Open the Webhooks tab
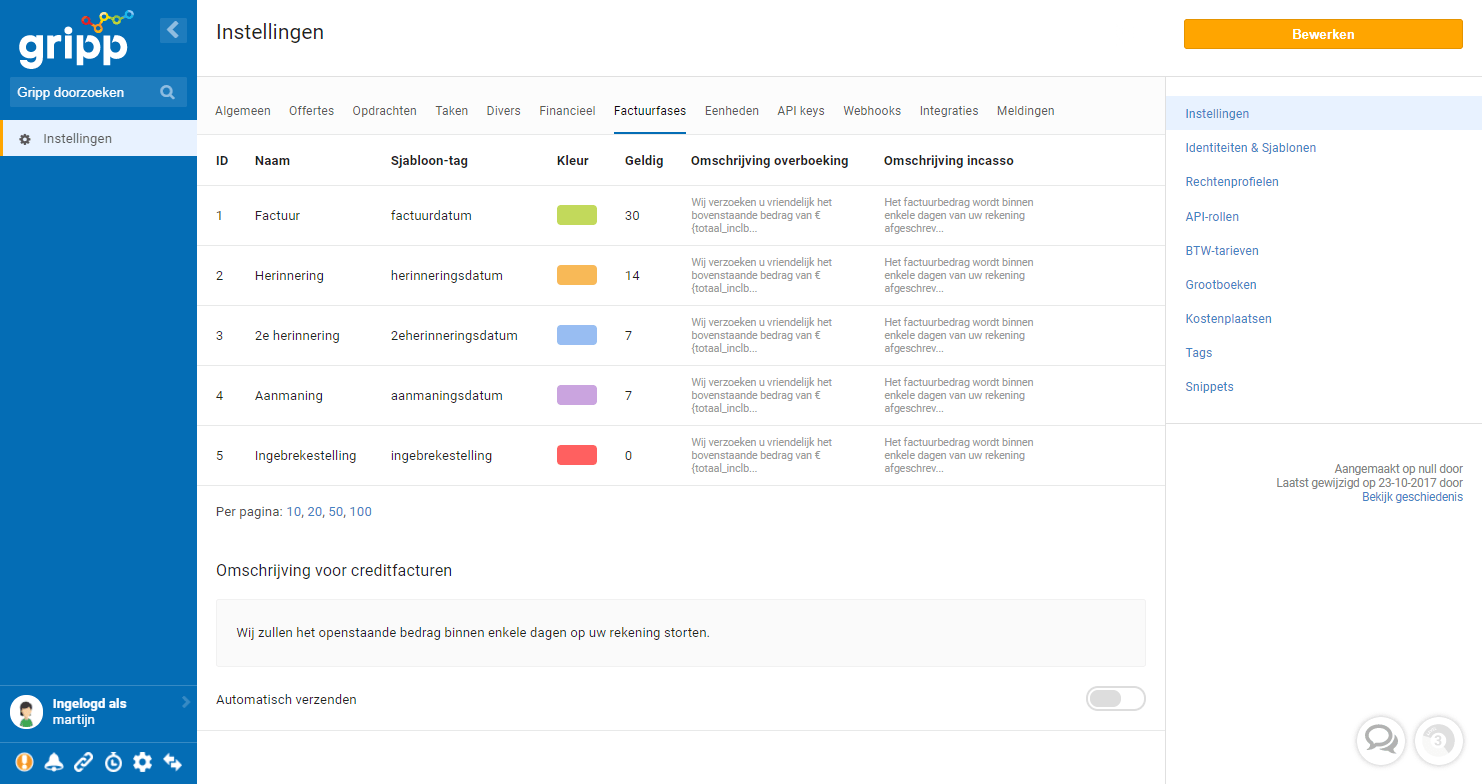1482x784 pixels. (872, 111)
